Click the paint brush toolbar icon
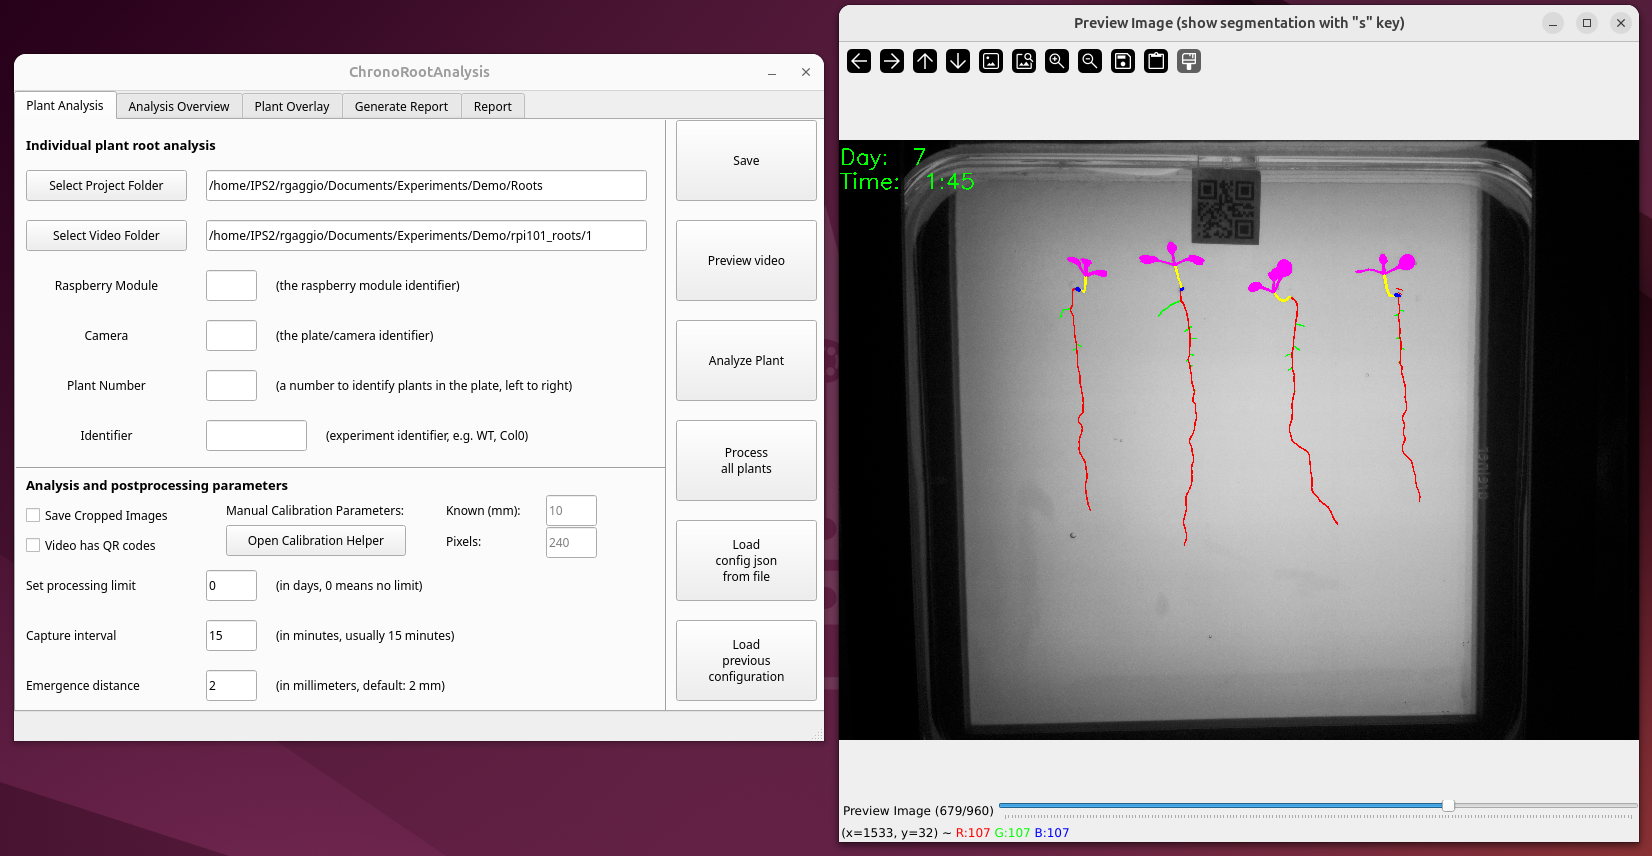Viewport: 1652px width, 856px height. click(1189, 61)
